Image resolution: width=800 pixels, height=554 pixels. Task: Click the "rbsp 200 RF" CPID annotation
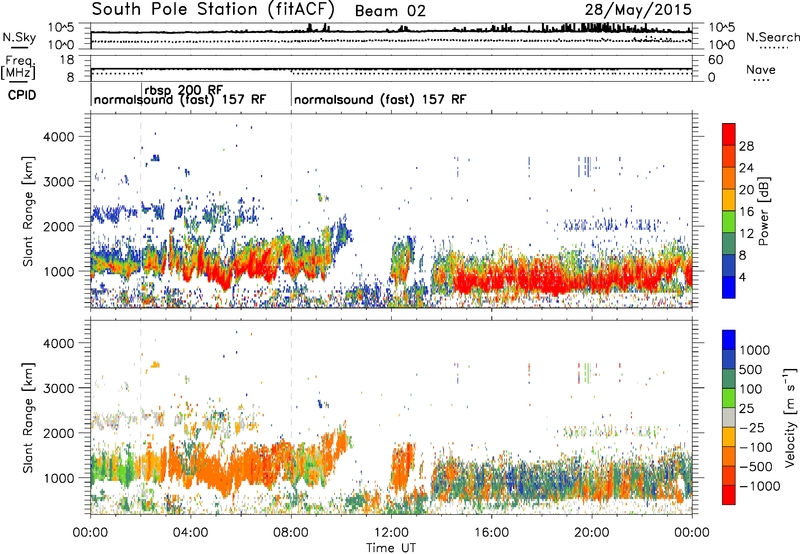[184, 90]
